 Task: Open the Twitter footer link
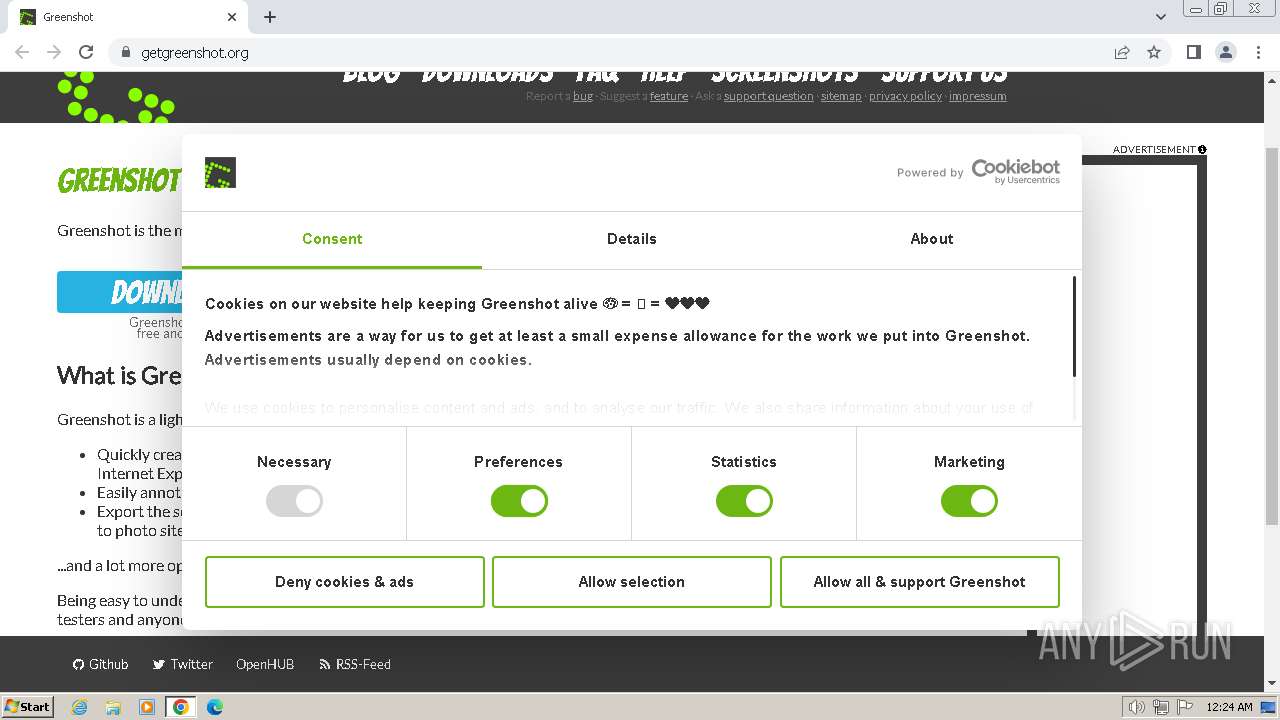pos(183,664)
